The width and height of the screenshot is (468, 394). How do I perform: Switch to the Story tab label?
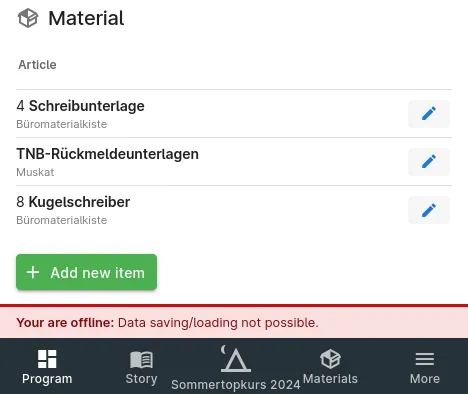[141, 379]
